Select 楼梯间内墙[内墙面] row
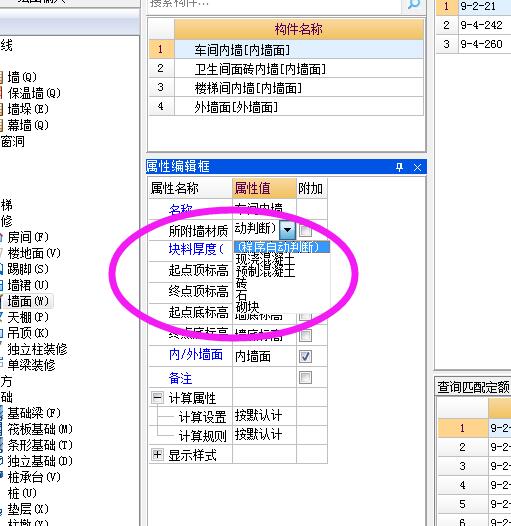511x526 pixels. coord(286,88)
